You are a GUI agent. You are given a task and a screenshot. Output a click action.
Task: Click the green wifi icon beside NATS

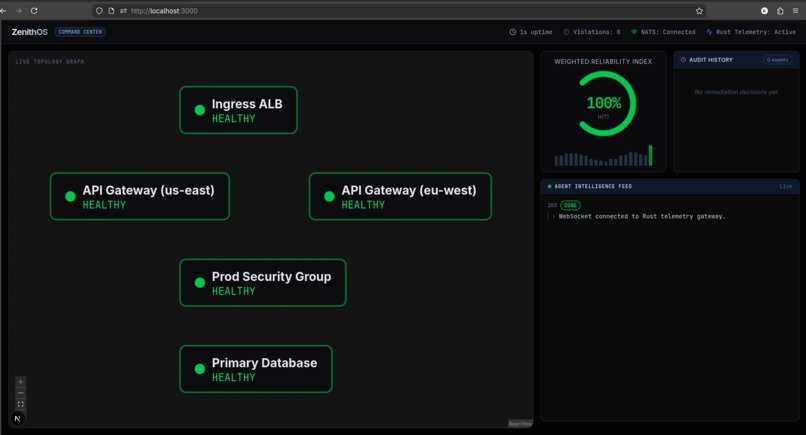click(x=634, y=32)
